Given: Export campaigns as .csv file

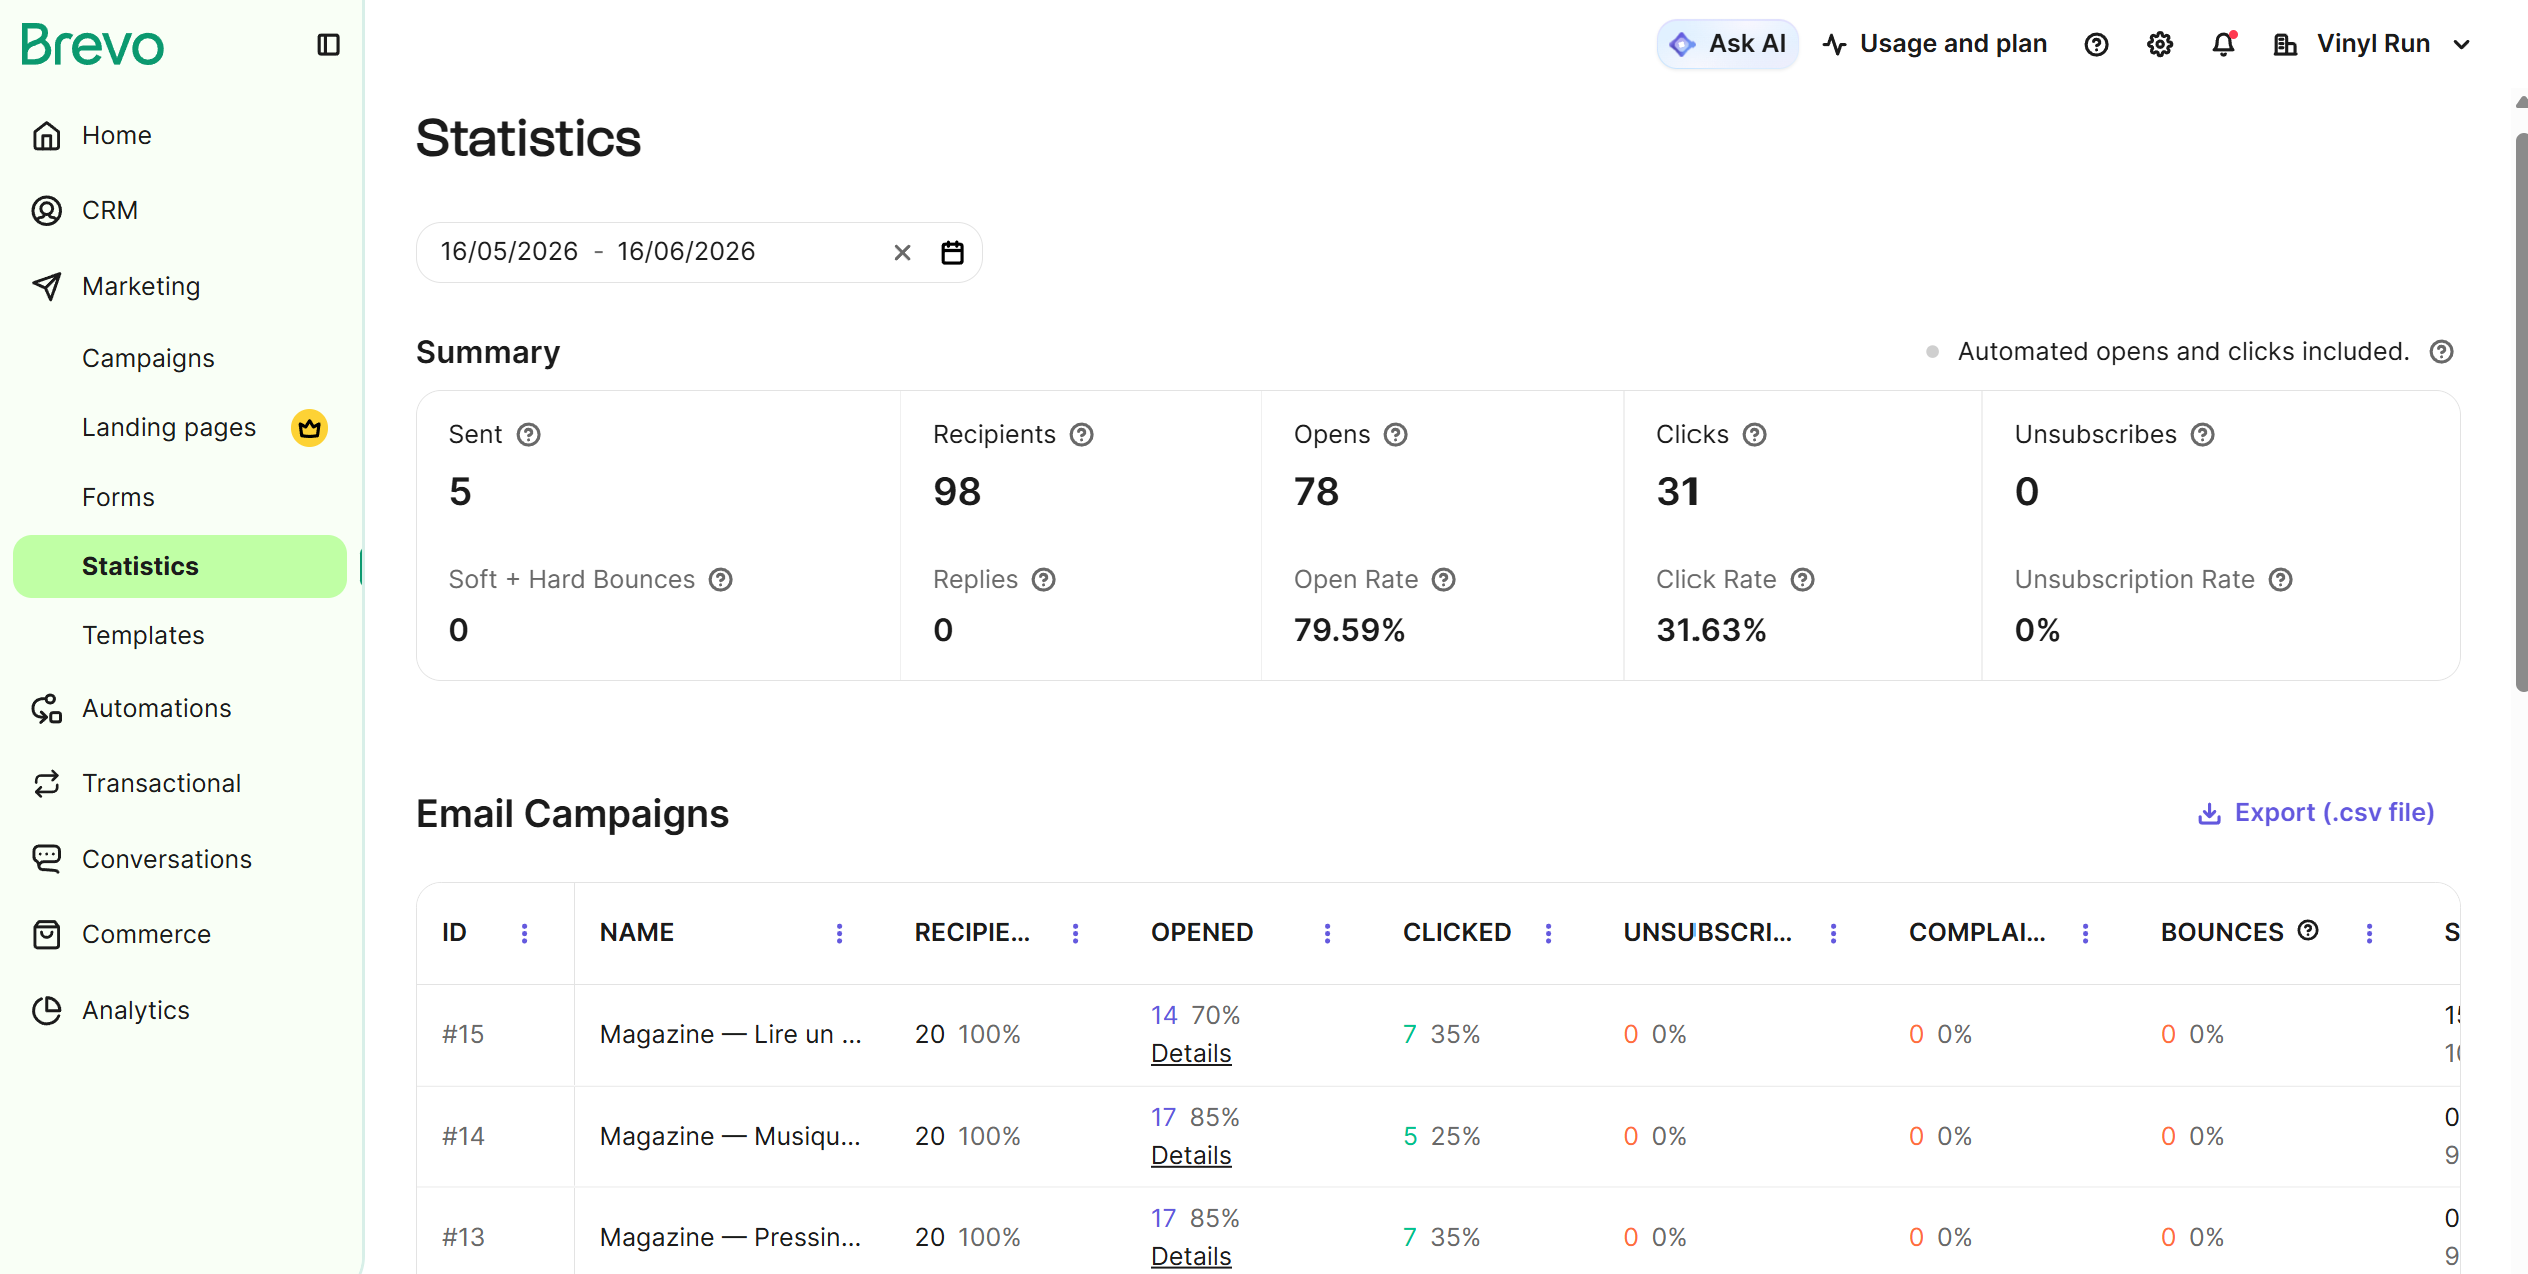Looking at the screenshot, I should (2316, 813).
